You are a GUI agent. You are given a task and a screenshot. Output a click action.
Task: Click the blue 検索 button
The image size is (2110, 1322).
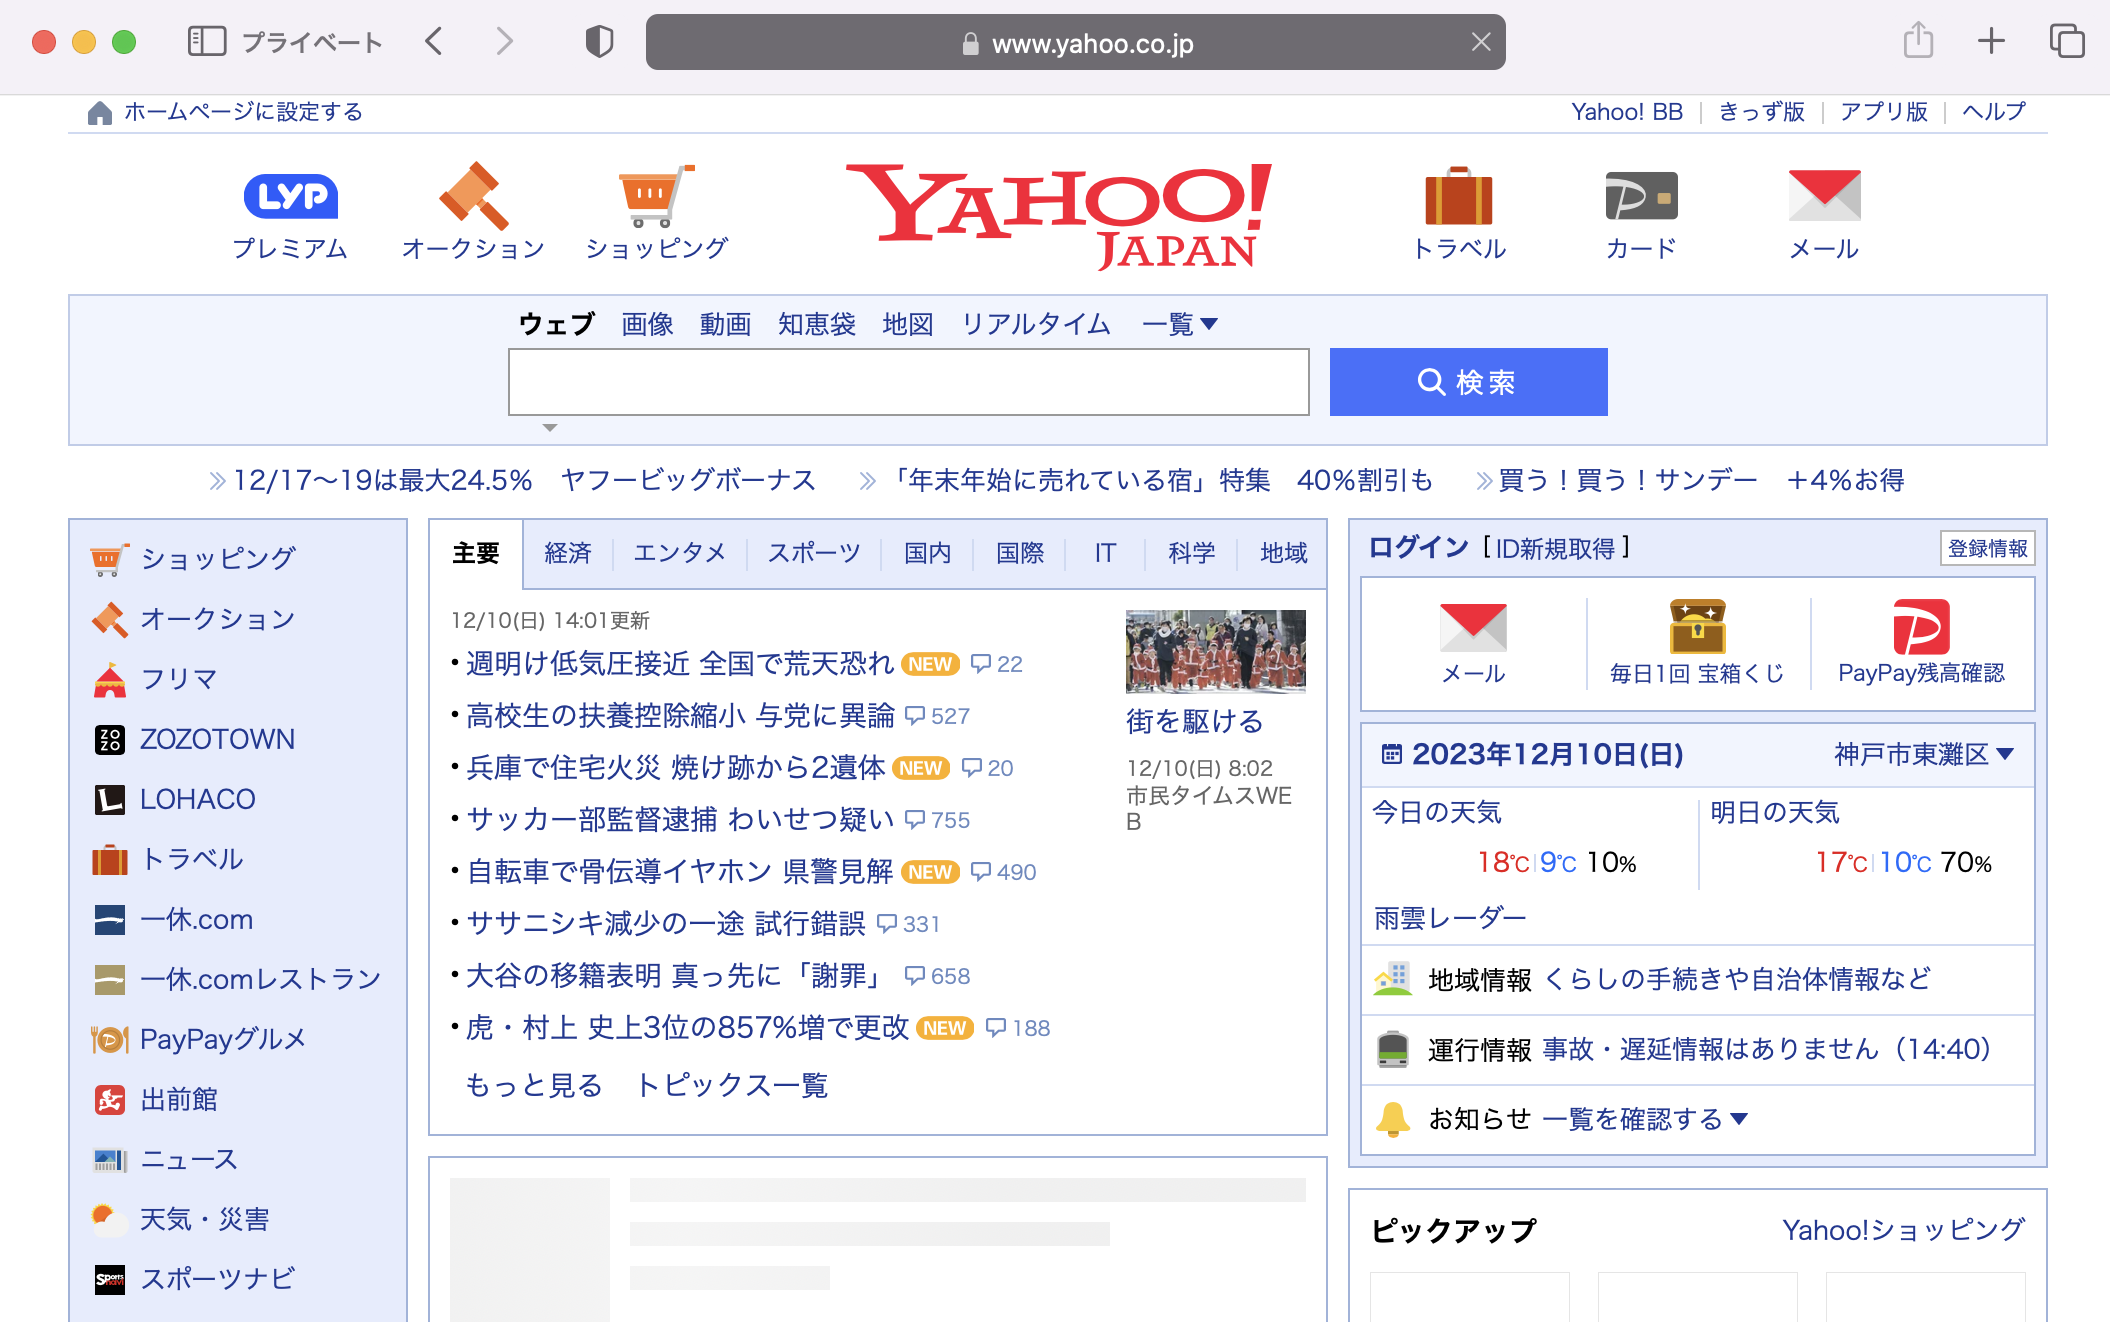point(1468,382)
